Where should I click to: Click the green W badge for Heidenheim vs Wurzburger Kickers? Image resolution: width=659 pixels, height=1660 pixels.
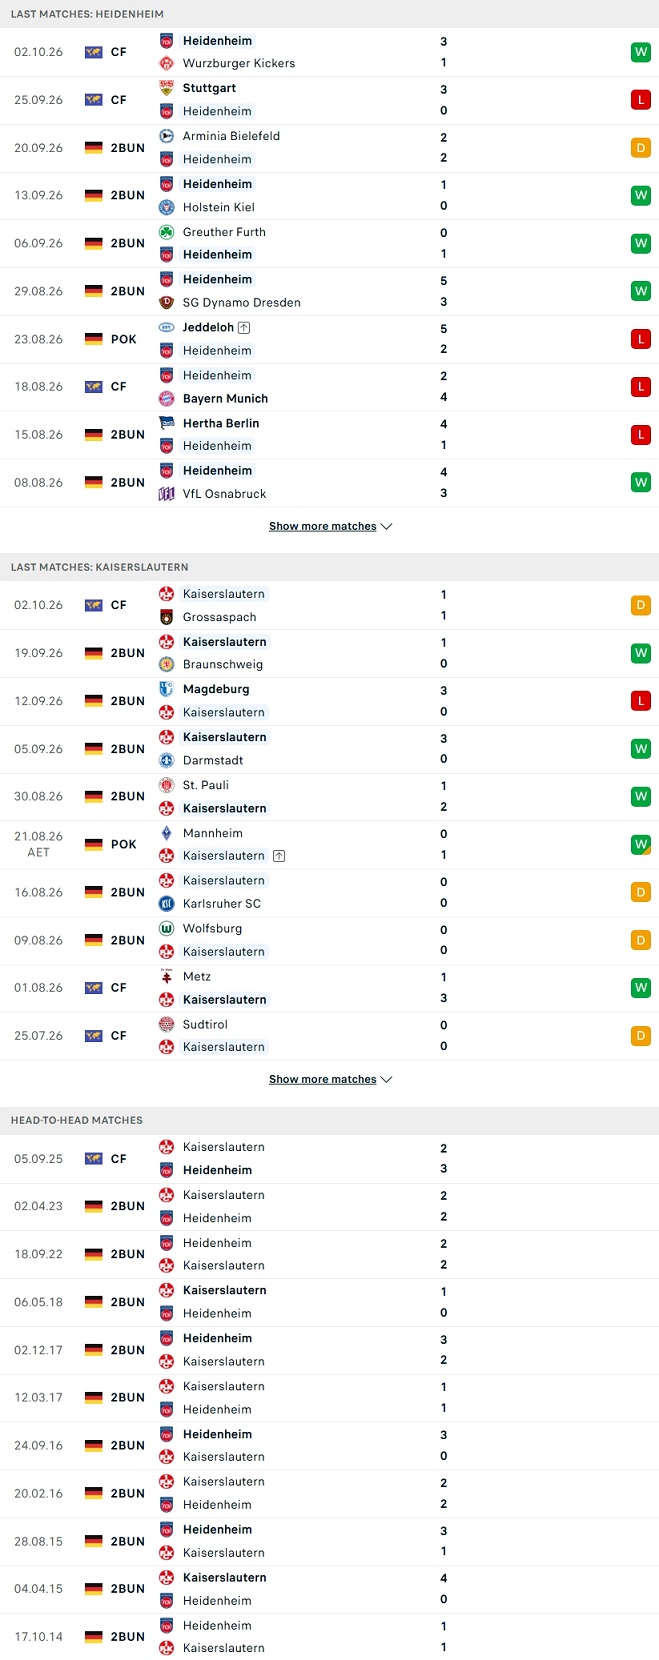(x=640, y=52)
